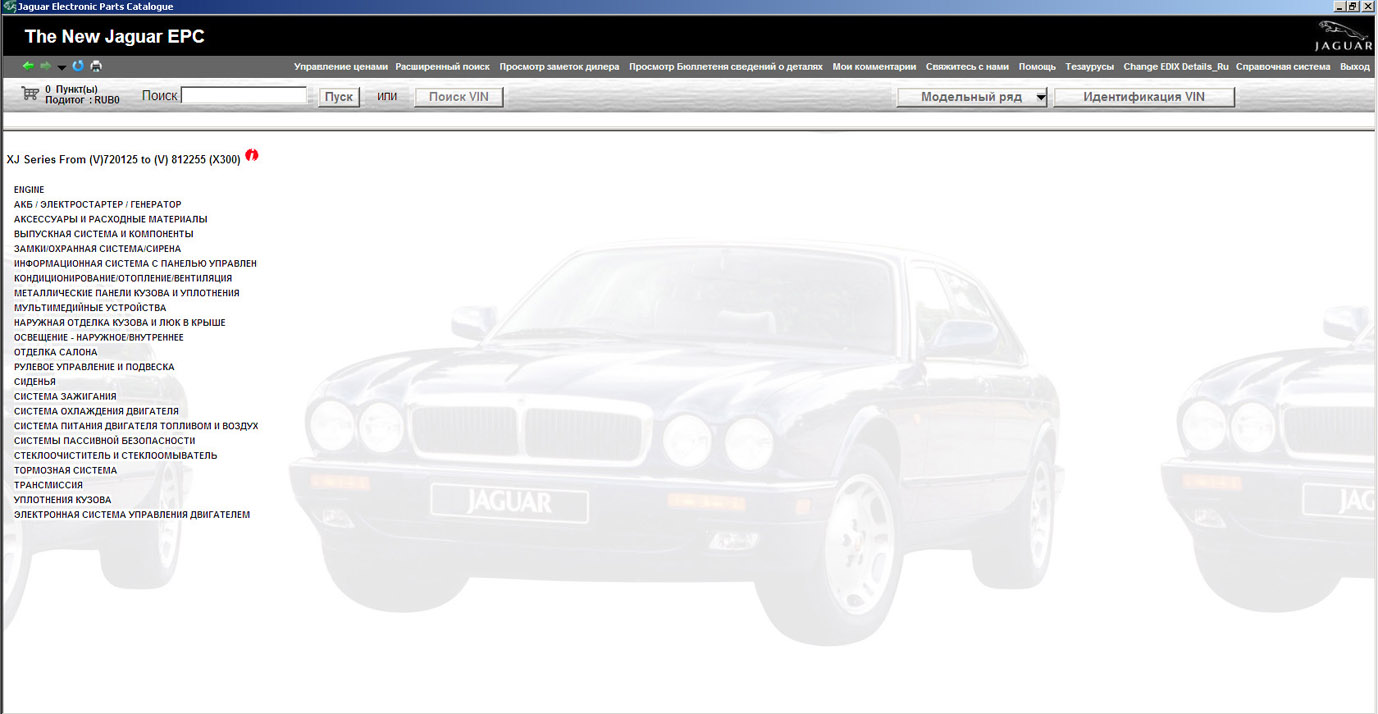Open Расширенный поиск menu item

pos(442,67)
